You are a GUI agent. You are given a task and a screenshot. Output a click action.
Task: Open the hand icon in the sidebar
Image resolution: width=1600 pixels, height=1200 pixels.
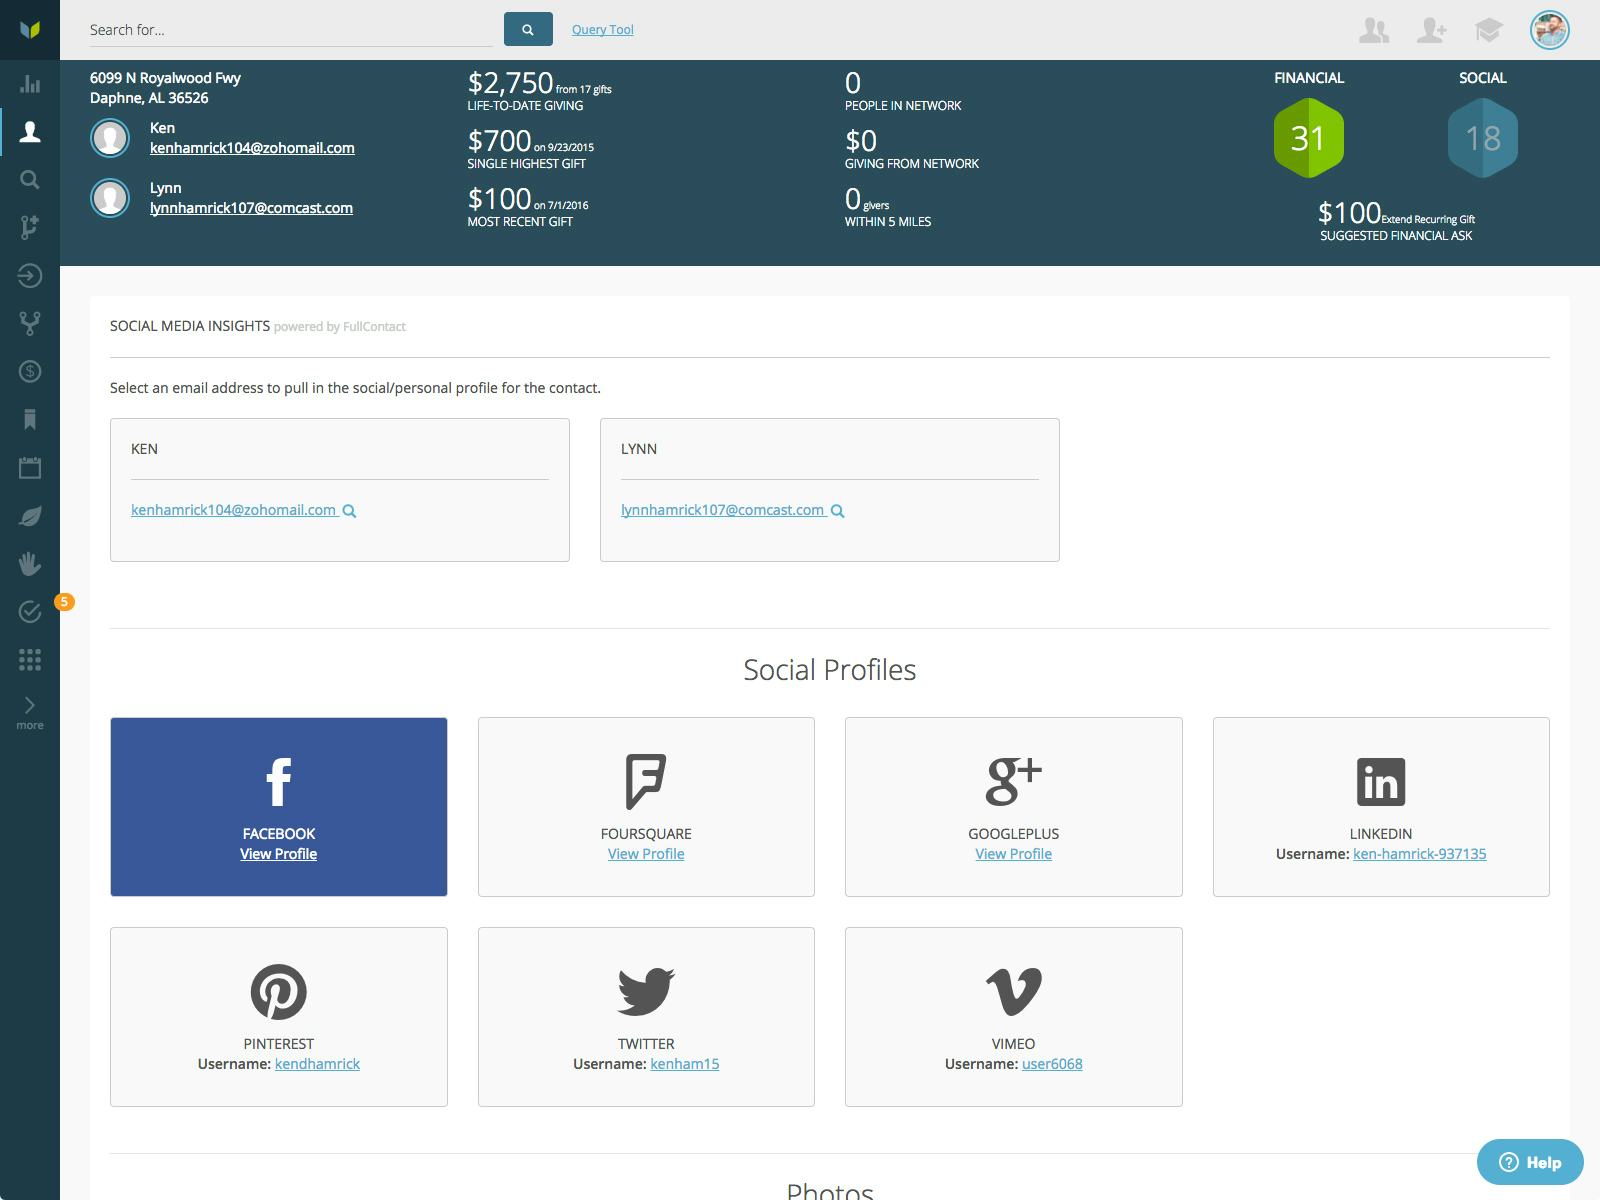pos(30,564)
